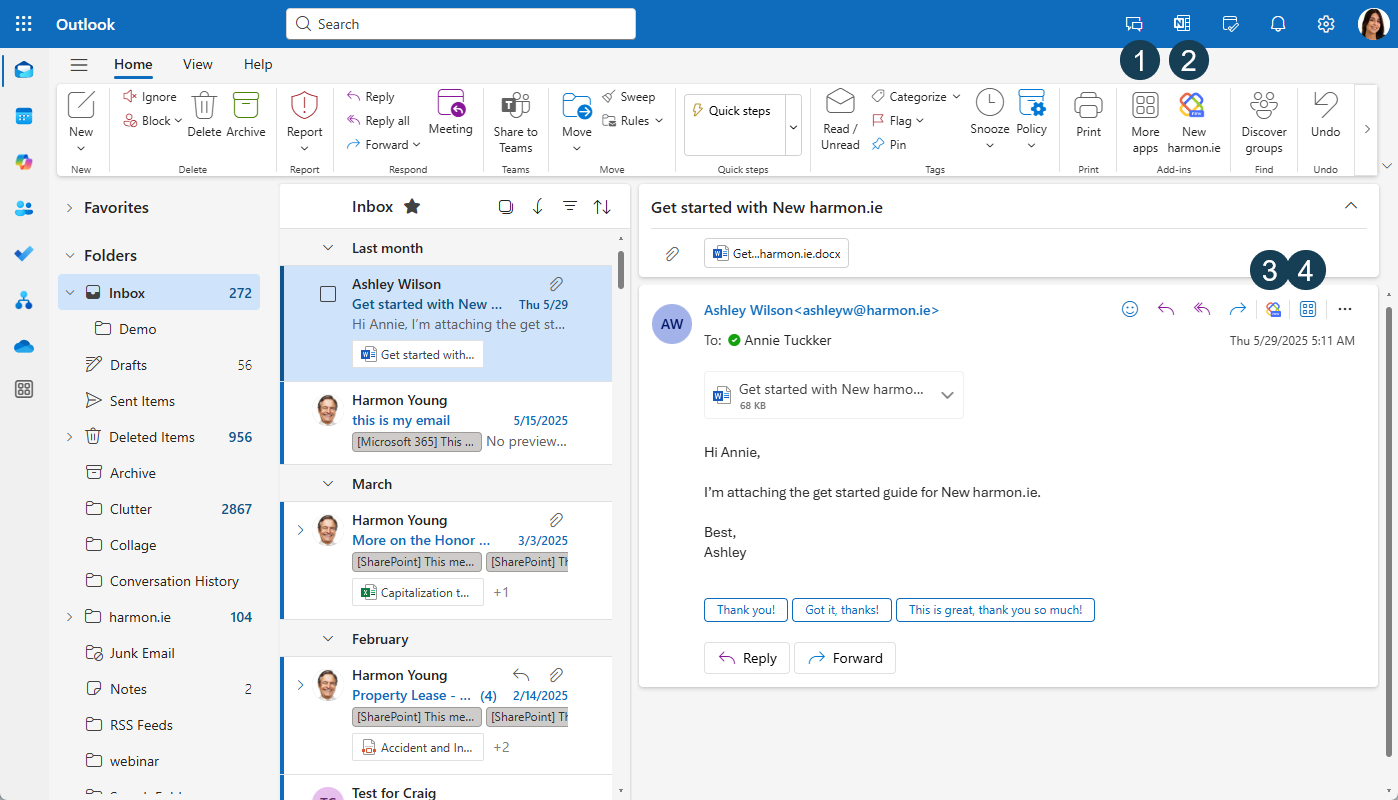1398x800 pixels.
Task: Switch to the View tab
Action: (197, 64)
